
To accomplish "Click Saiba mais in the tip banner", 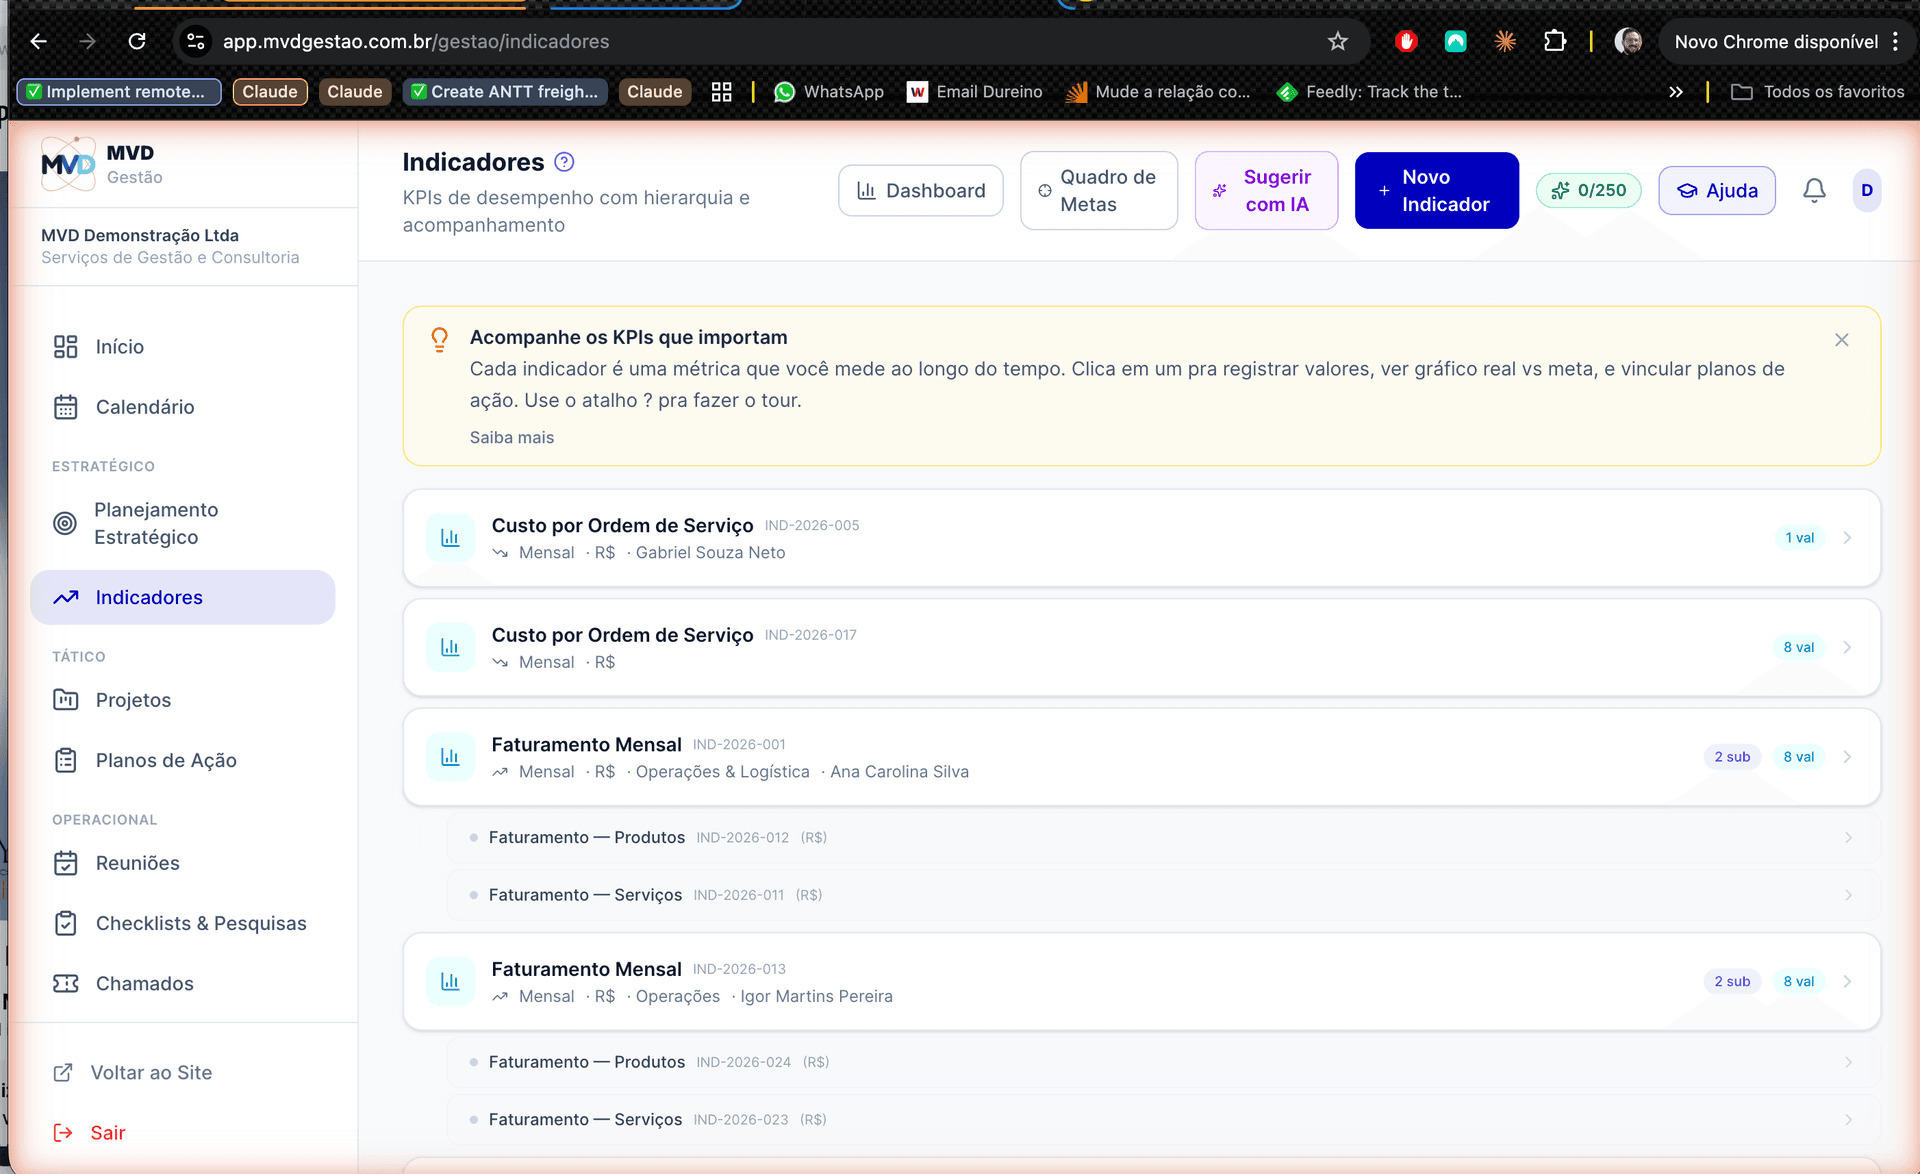I will point(512,437).
